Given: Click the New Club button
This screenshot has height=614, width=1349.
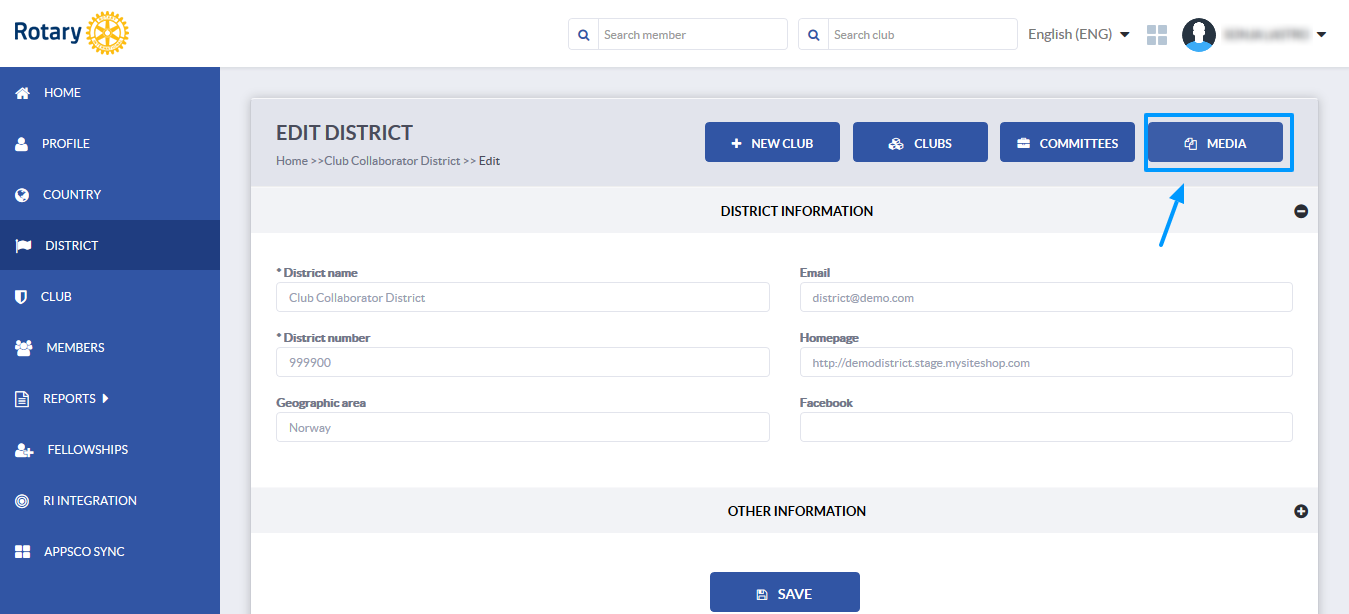Looking at the screenshot, I should [772, 142].
